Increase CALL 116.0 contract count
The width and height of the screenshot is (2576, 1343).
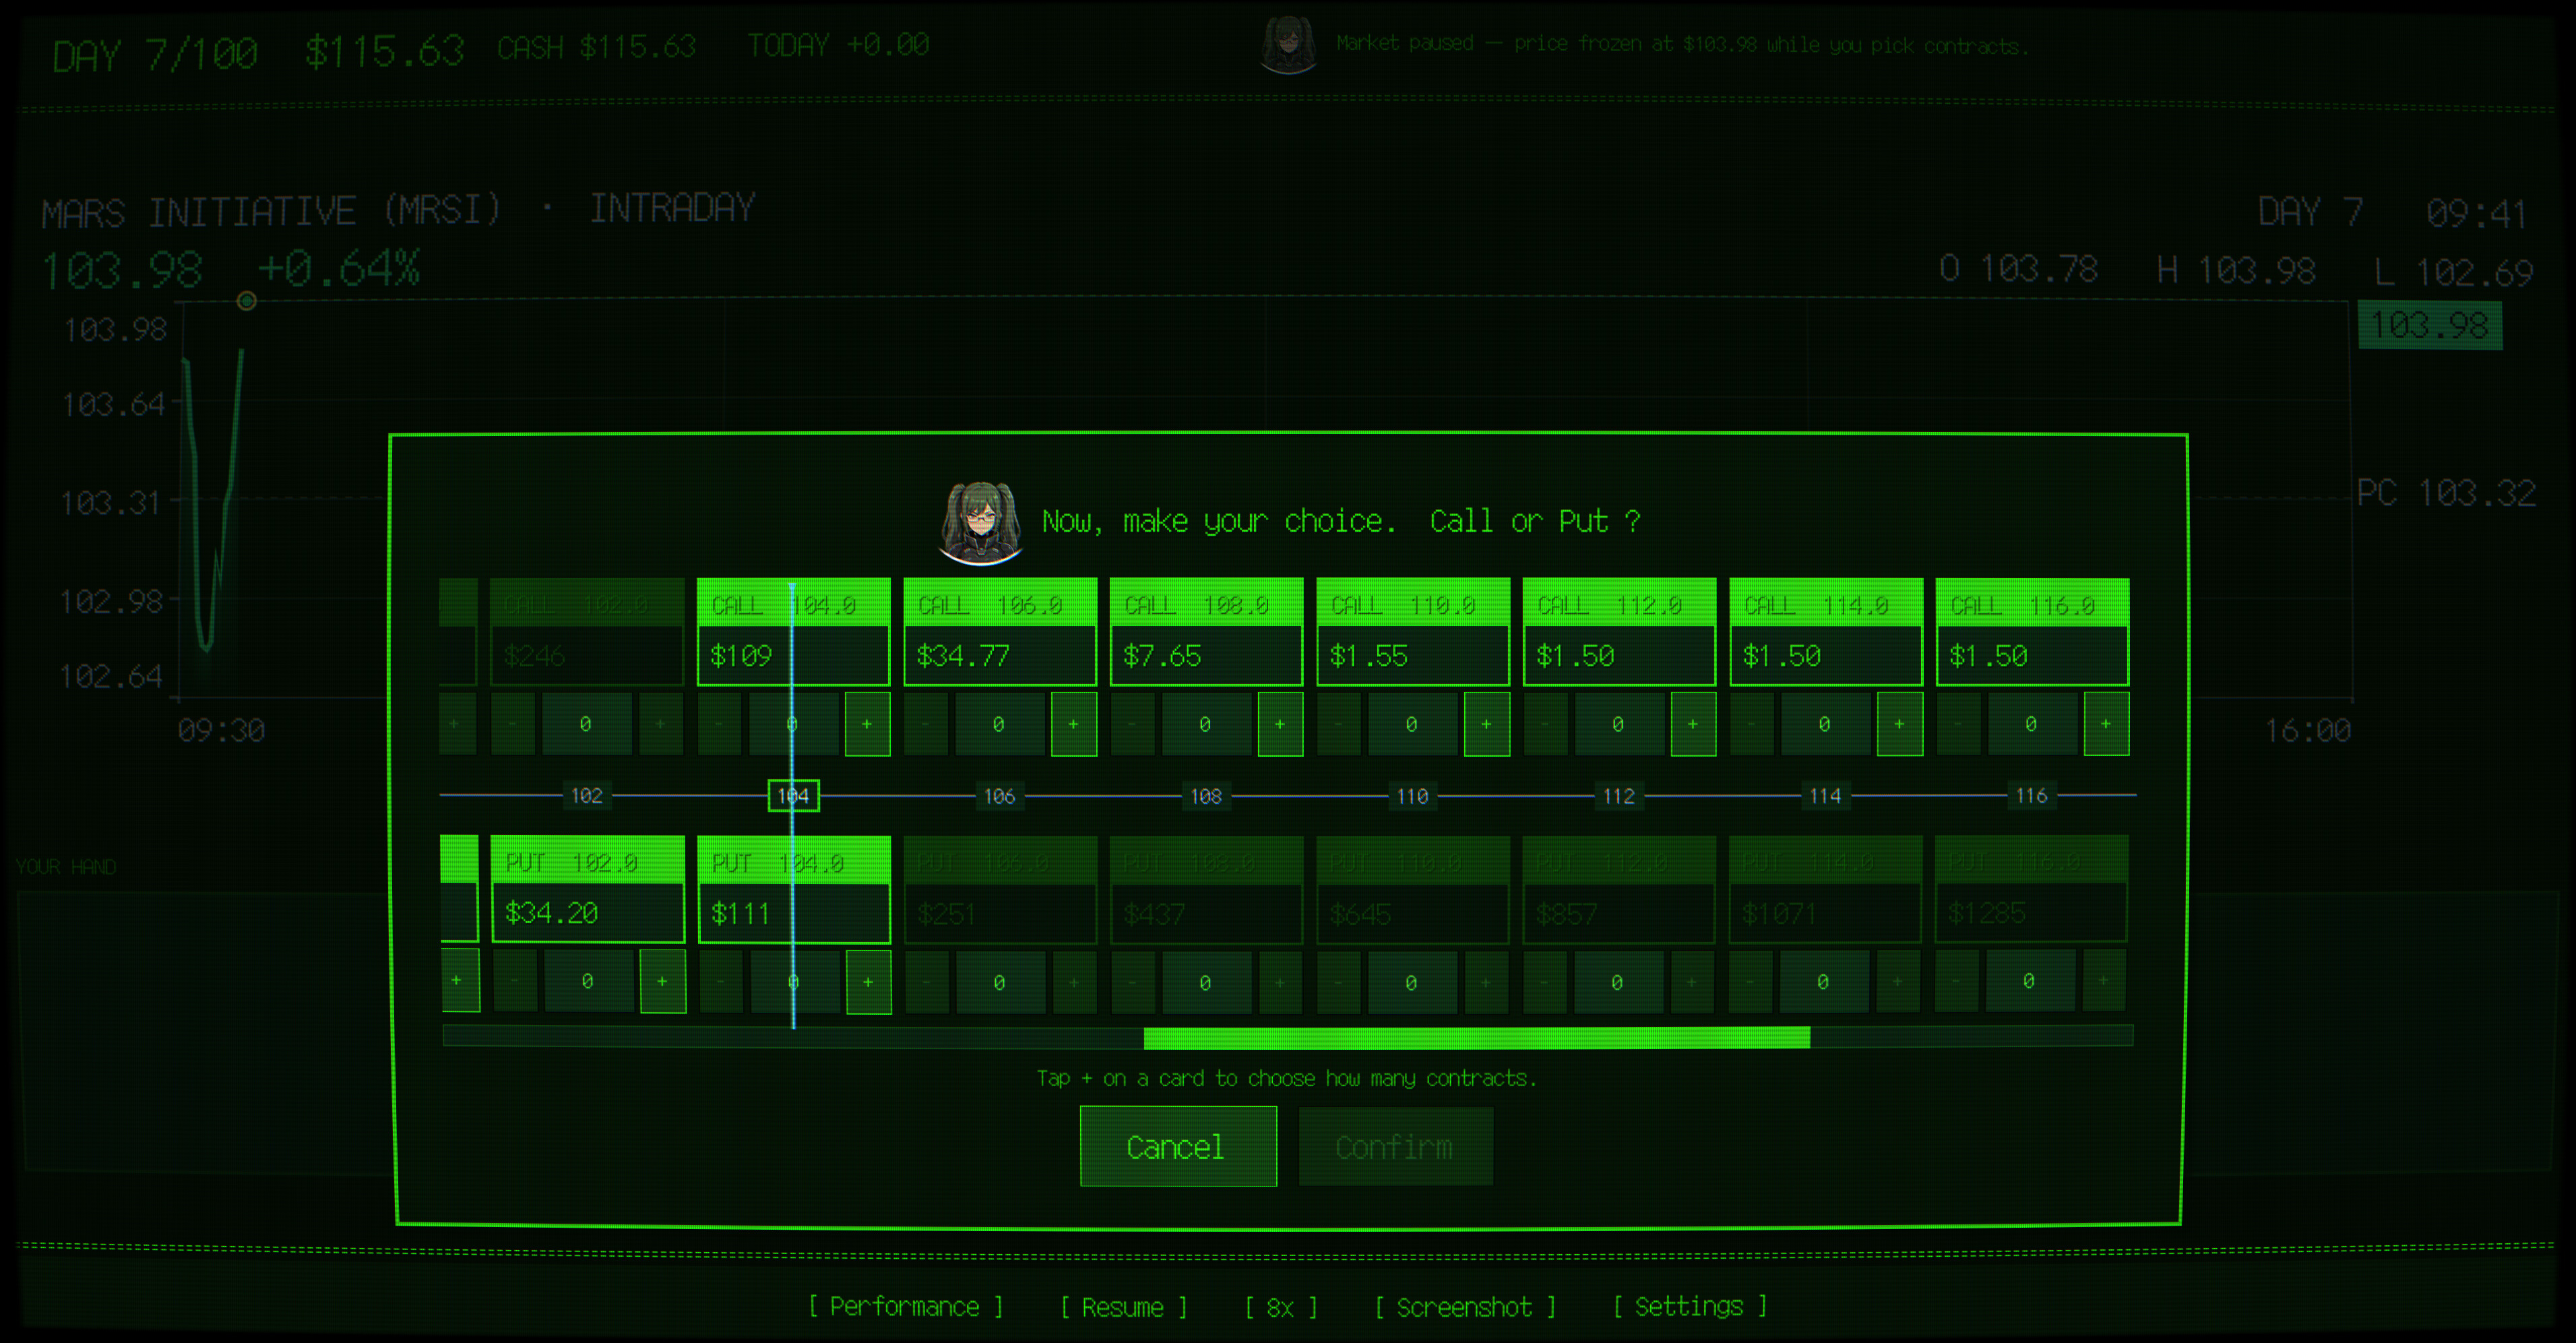[x=2106, y=724]
